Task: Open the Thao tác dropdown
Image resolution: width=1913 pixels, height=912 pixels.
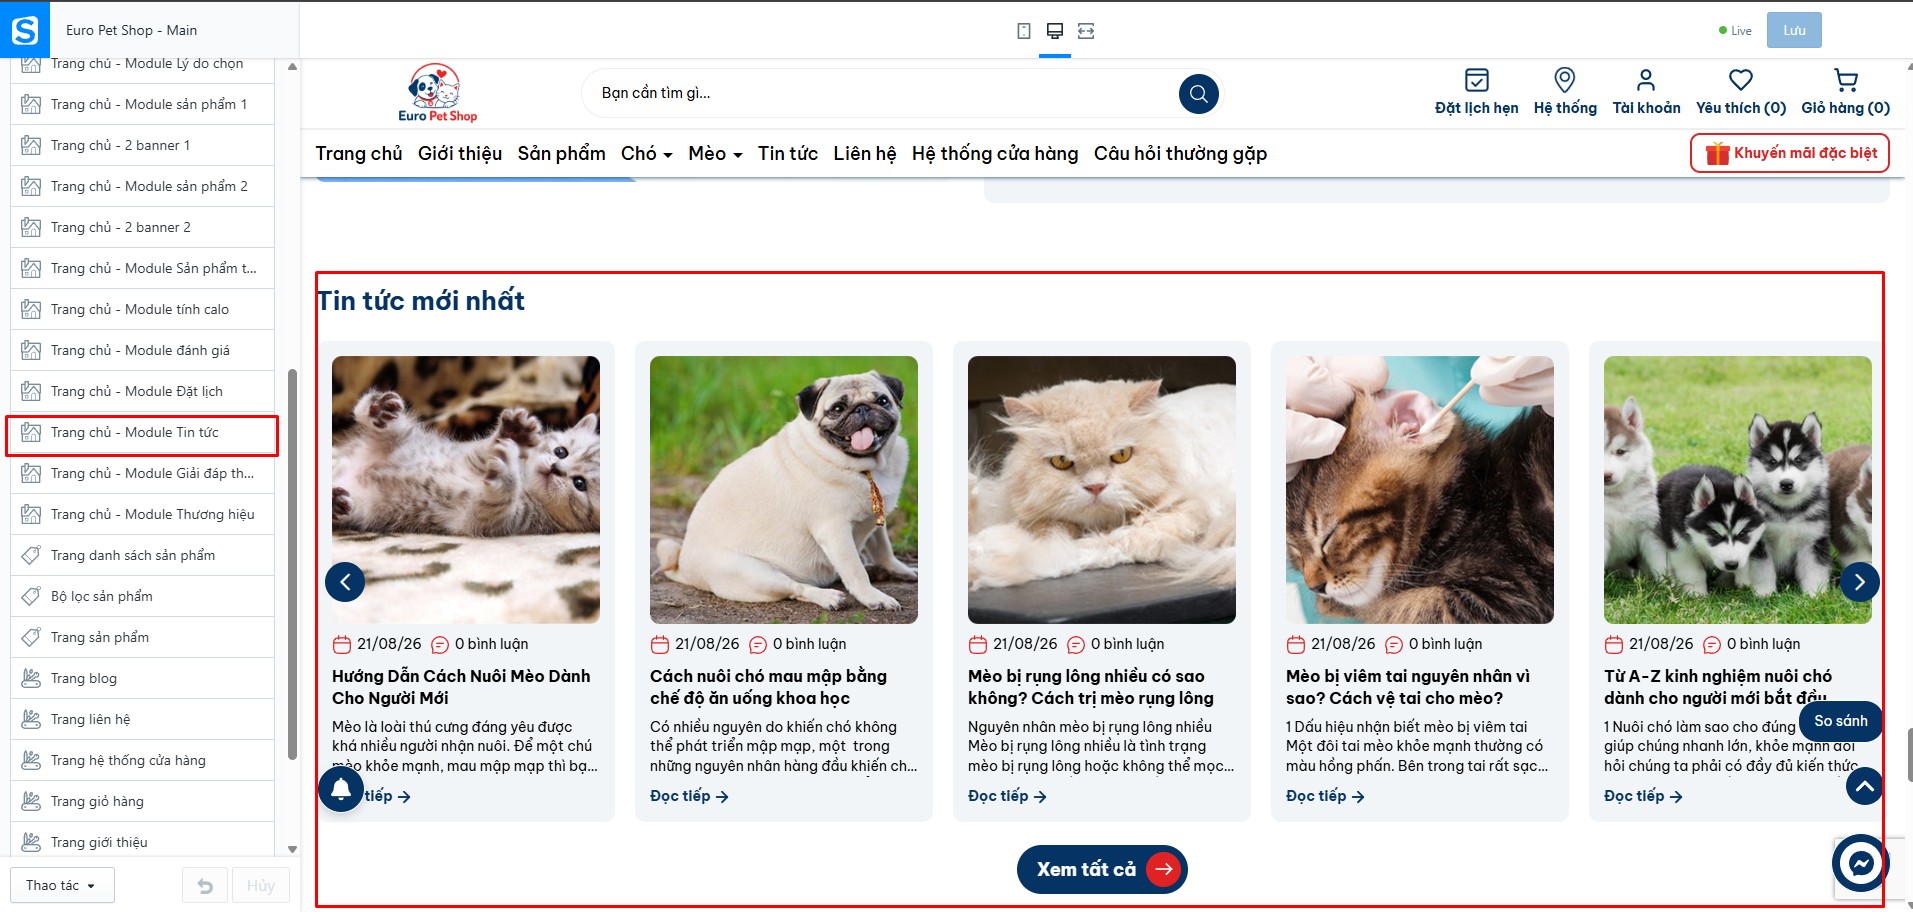Action: [x=62, y=885]
